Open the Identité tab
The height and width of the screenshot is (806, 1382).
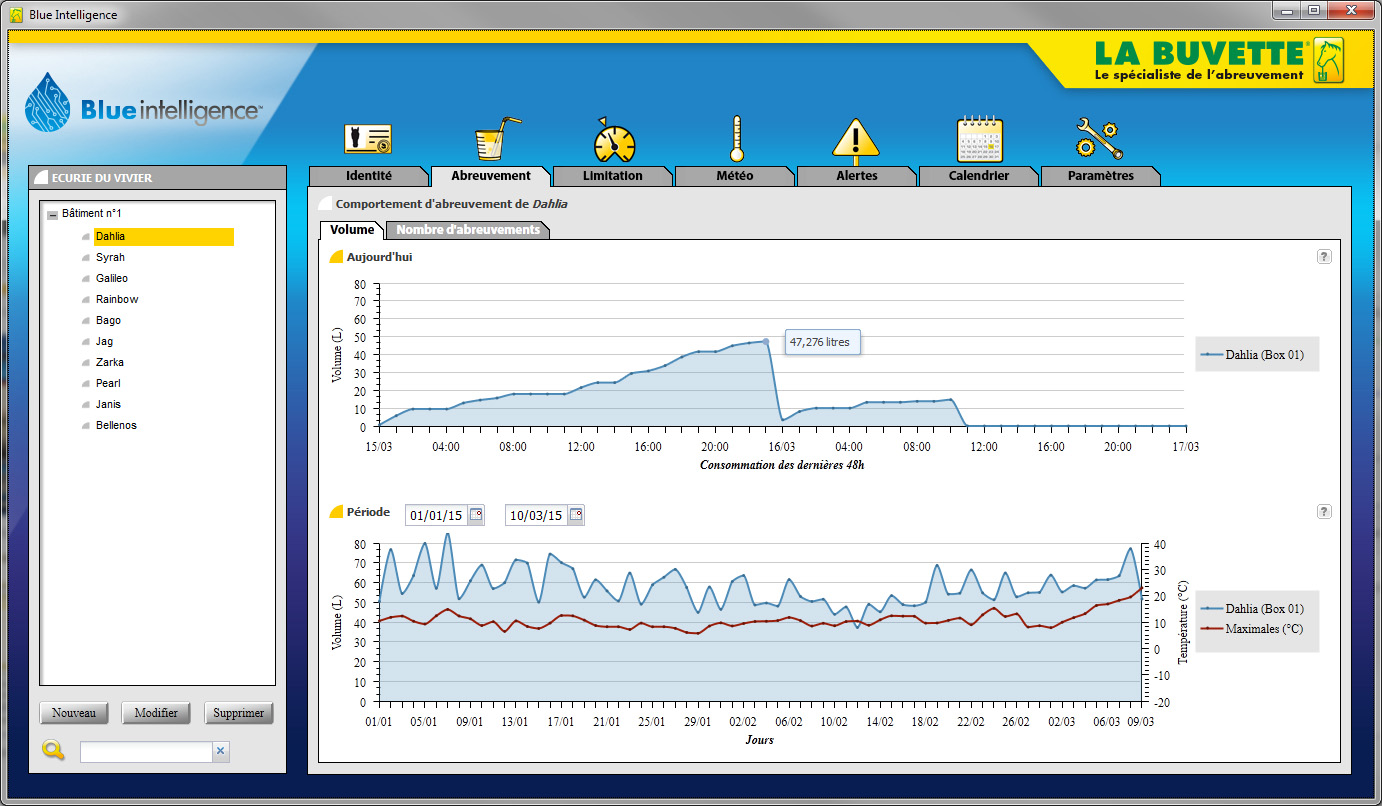point(368,176)
